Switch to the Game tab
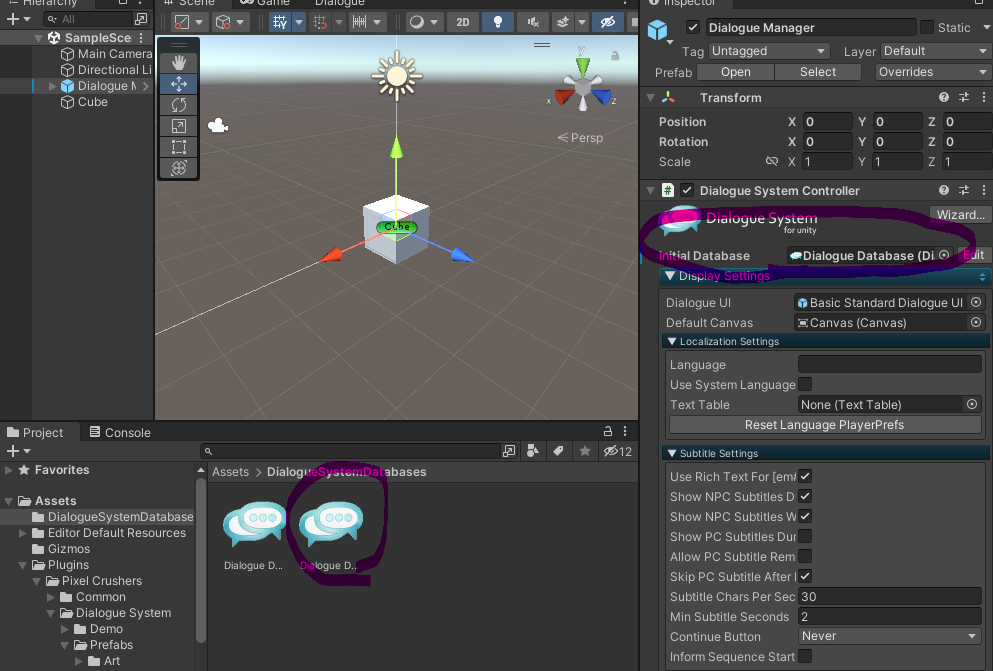993x671 pixels. (x=265, y=3)
